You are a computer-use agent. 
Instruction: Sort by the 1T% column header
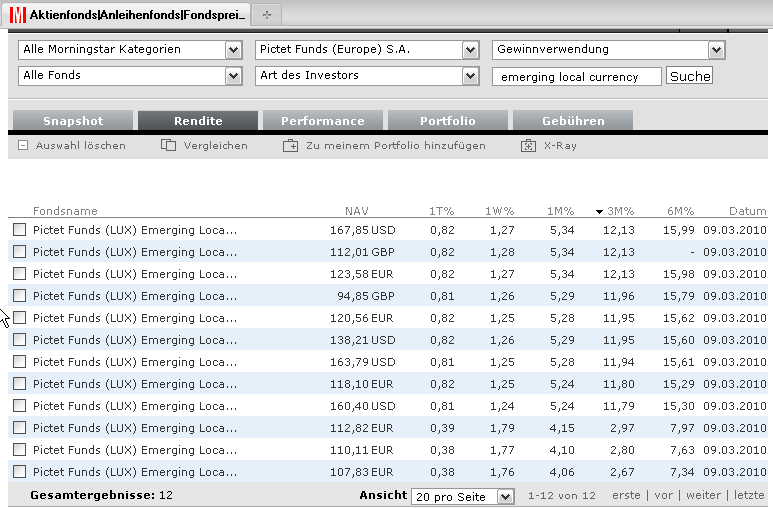(x=441, y=211)
